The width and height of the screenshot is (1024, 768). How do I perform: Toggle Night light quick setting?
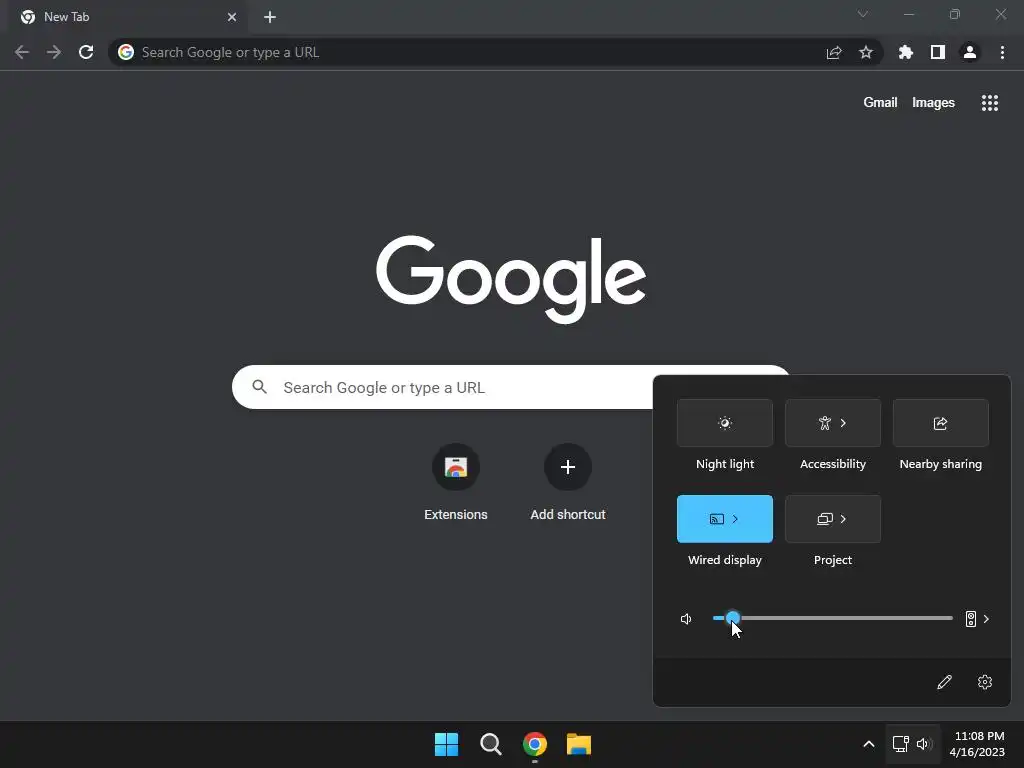point(725,423)
